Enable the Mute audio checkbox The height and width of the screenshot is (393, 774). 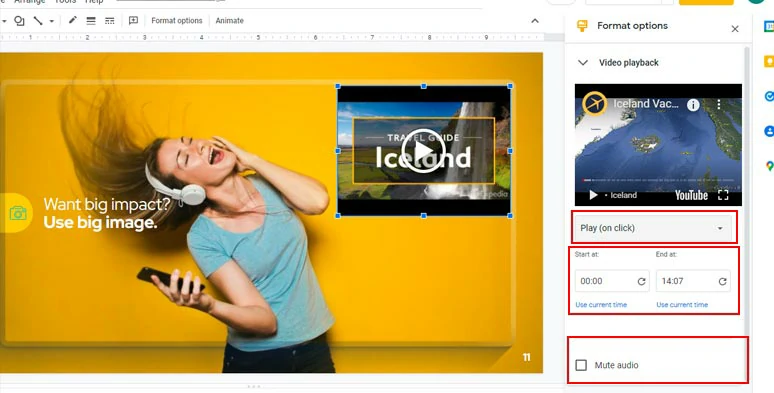pyautogui.click(x=581, y=365)
